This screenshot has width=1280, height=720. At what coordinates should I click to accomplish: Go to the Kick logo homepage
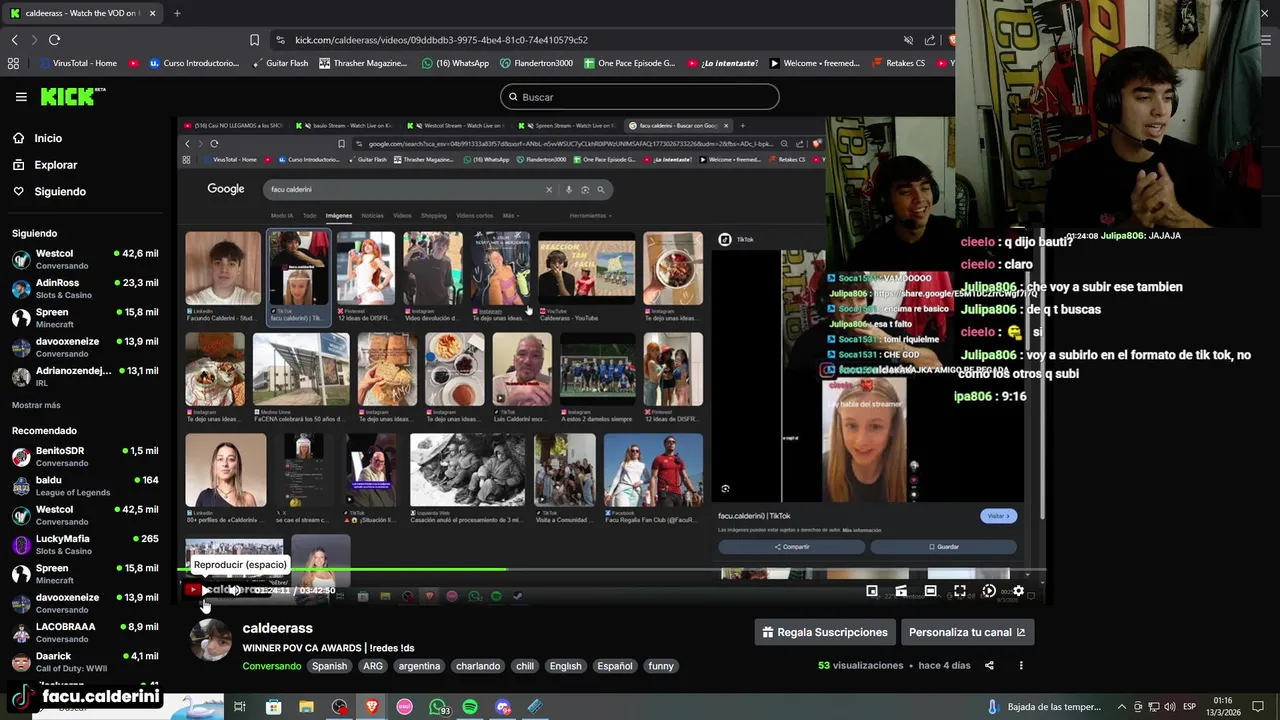point(72,97)
